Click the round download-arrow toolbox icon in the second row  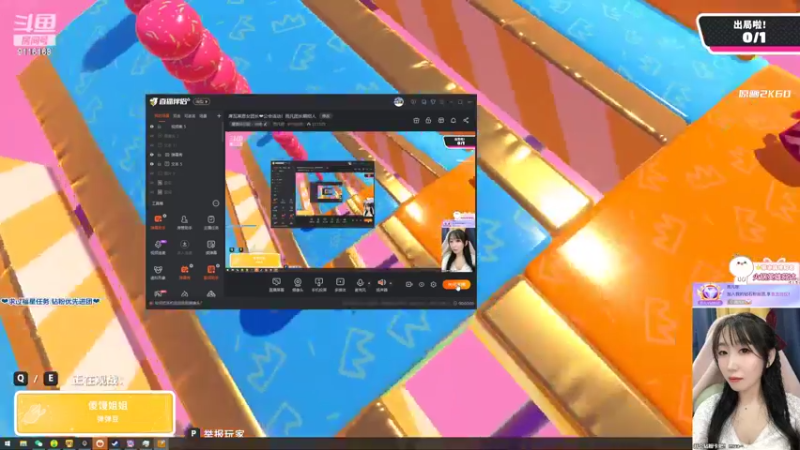tap(184, 244)
